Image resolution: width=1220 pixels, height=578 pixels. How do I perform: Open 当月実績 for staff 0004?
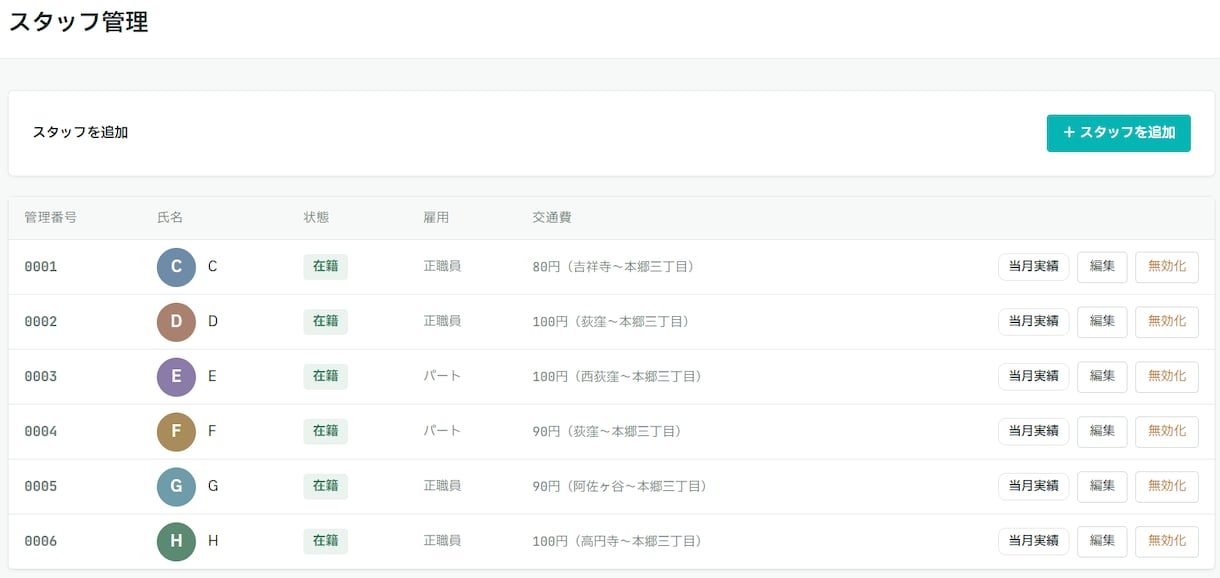coord(1033,432)
